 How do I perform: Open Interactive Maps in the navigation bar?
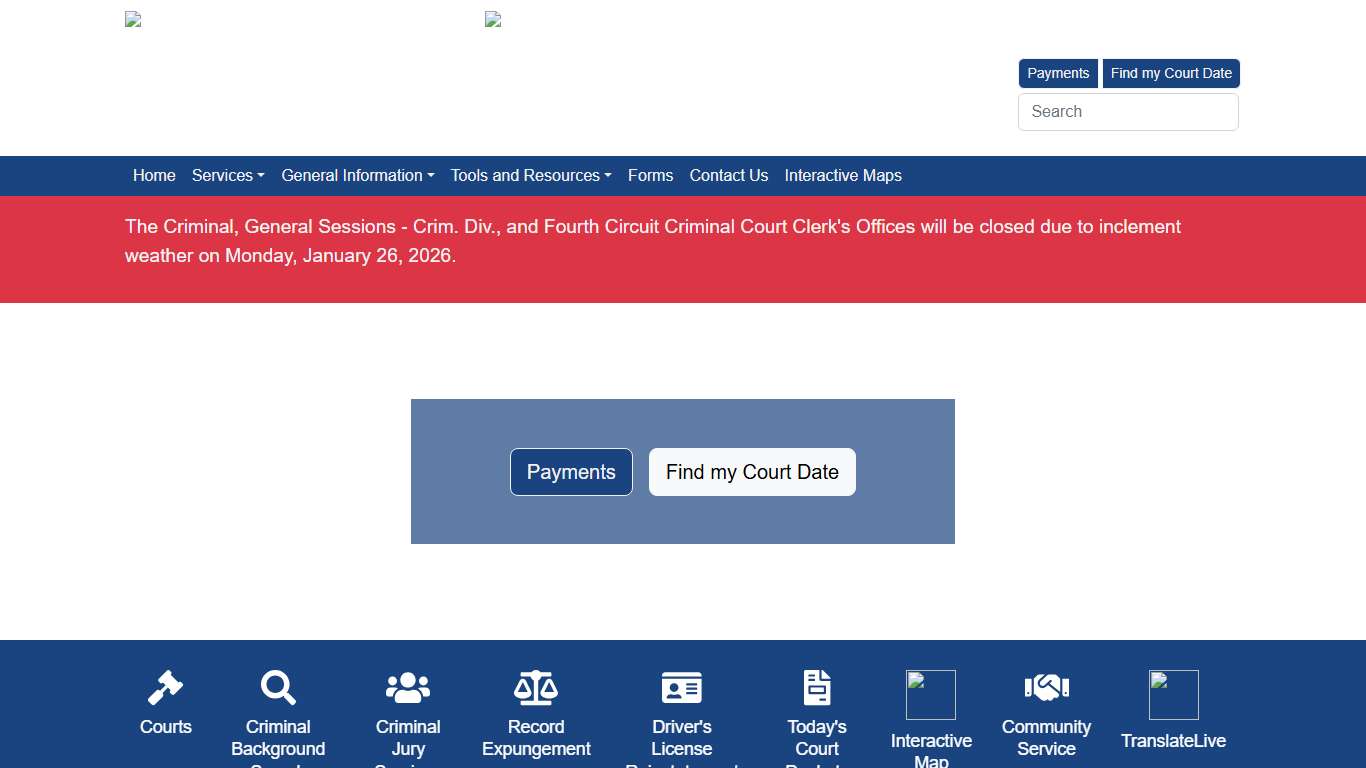pos(843,176)
